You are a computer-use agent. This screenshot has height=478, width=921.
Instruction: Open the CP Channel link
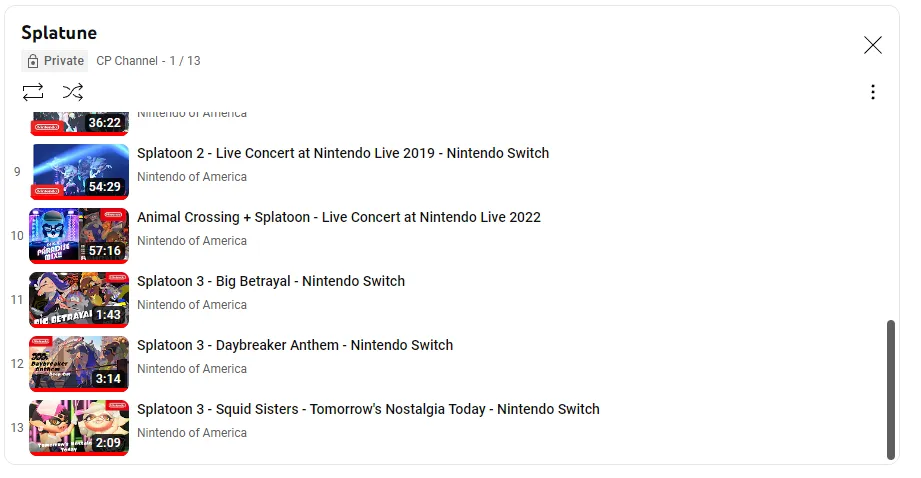(127, 60)
